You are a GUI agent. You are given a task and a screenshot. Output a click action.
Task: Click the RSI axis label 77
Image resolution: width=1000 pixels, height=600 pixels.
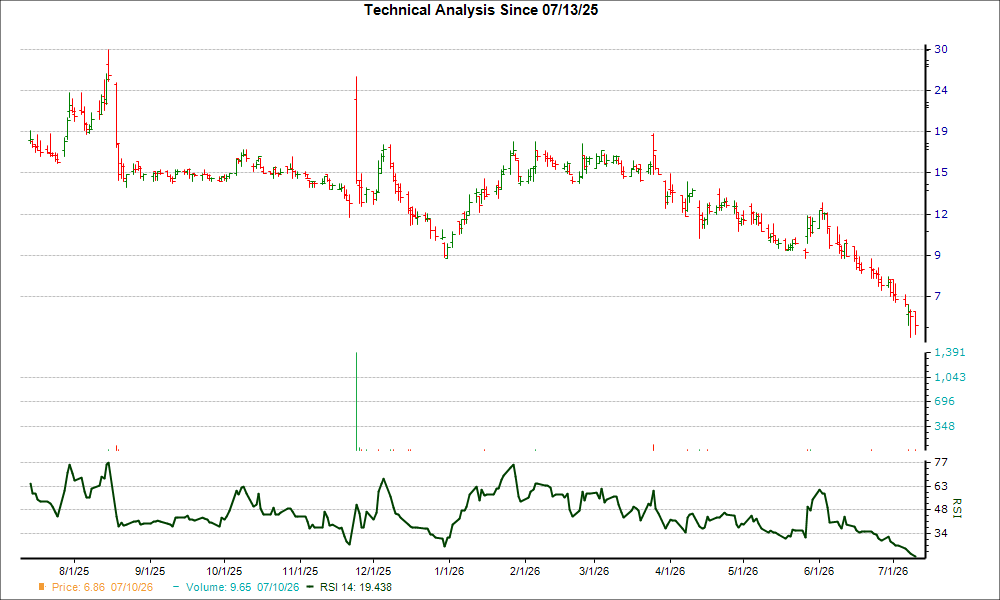pyautogui.click(x=941, y=462)
